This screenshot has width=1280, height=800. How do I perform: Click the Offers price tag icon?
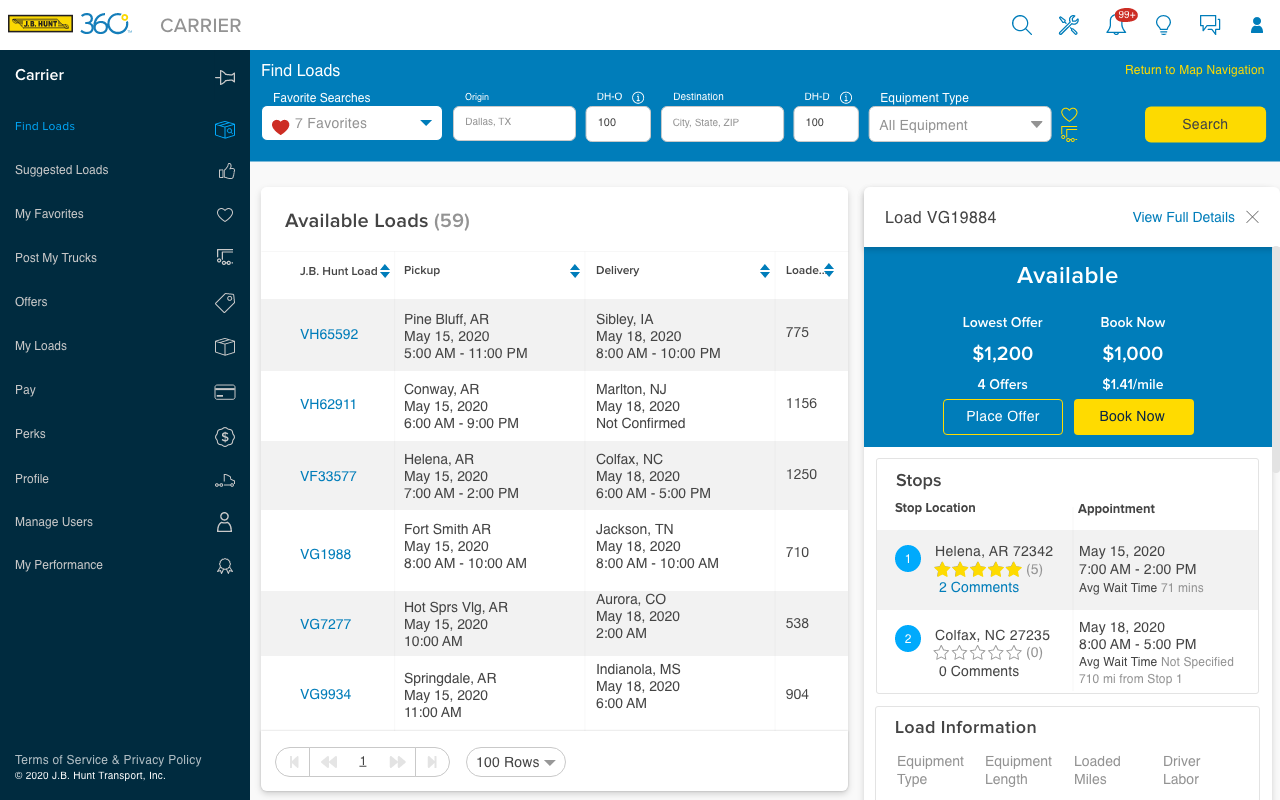tap(225, 302)
